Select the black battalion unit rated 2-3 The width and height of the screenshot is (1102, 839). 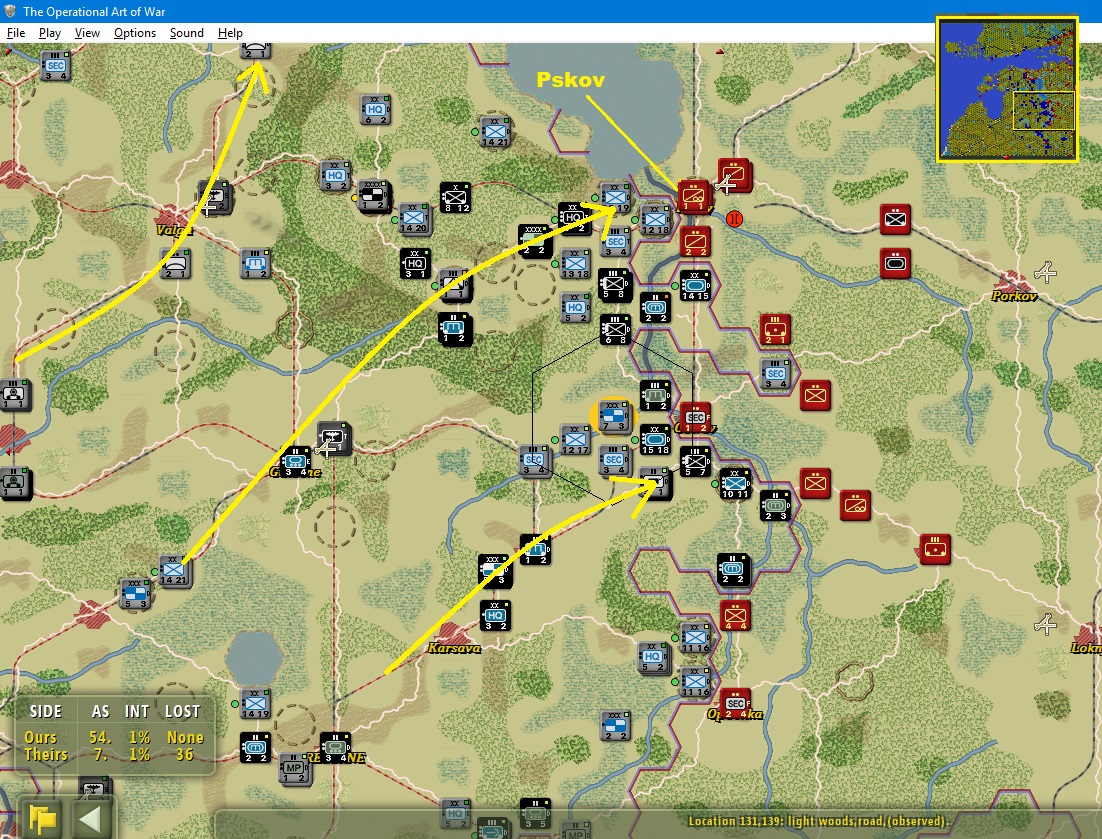point(776,506)
